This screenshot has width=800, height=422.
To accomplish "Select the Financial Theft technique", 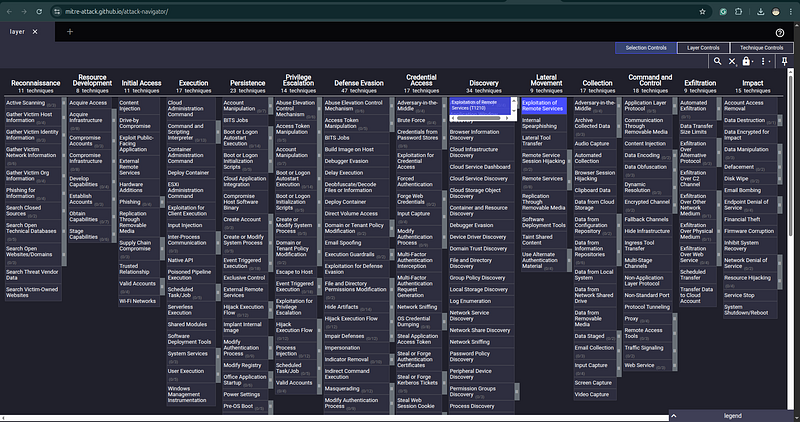I will pyautogui.click(x=750, y=219).
